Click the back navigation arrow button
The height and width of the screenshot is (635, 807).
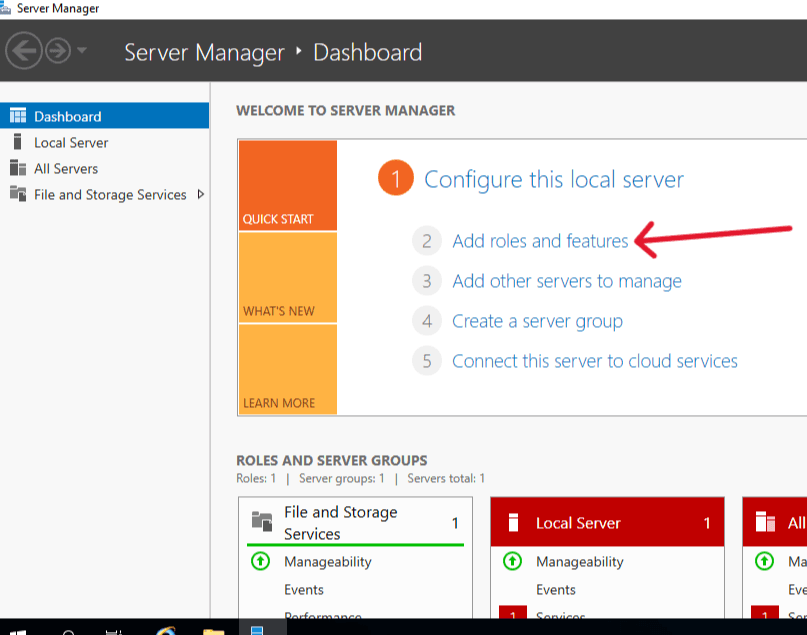point(24,50)
